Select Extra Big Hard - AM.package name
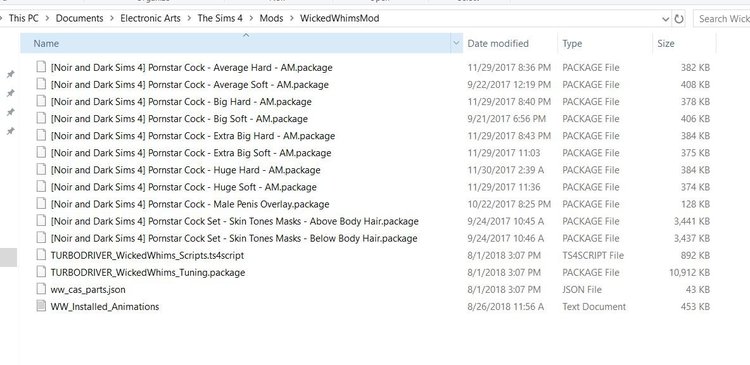 tap(193, 136)
